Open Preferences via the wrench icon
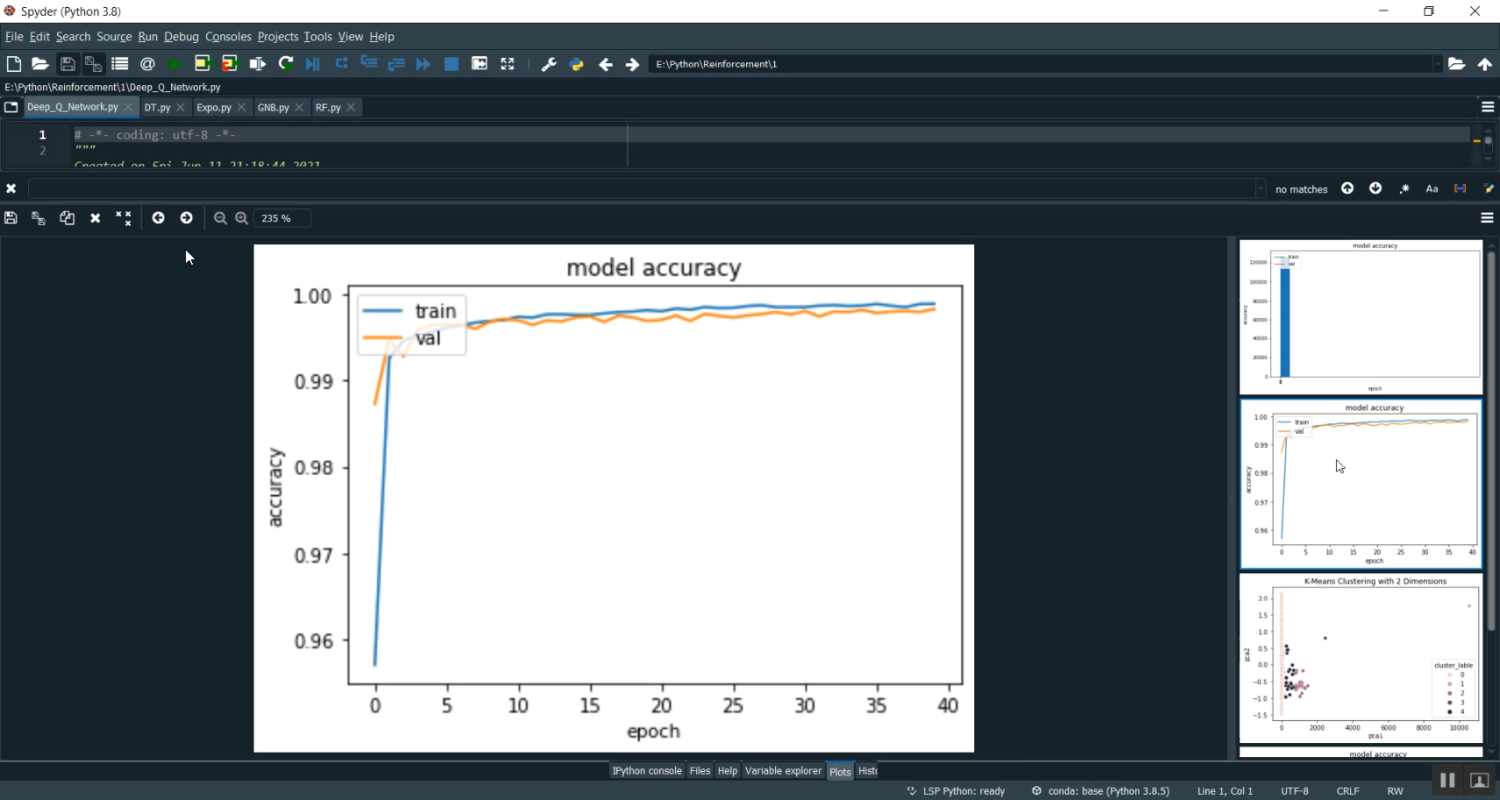The height and width of the screenshot is (800, 1500). pos(548,64)
